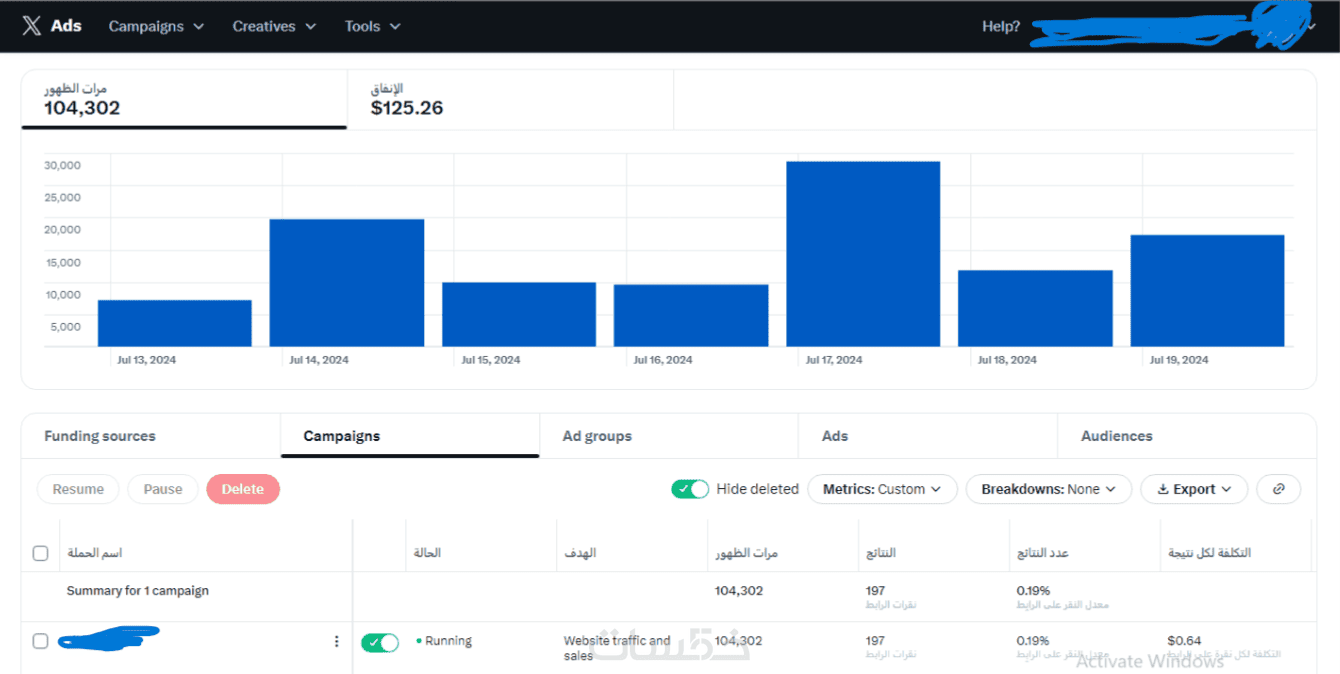Toggle the Running campaign on/off switch

(380, 642)
